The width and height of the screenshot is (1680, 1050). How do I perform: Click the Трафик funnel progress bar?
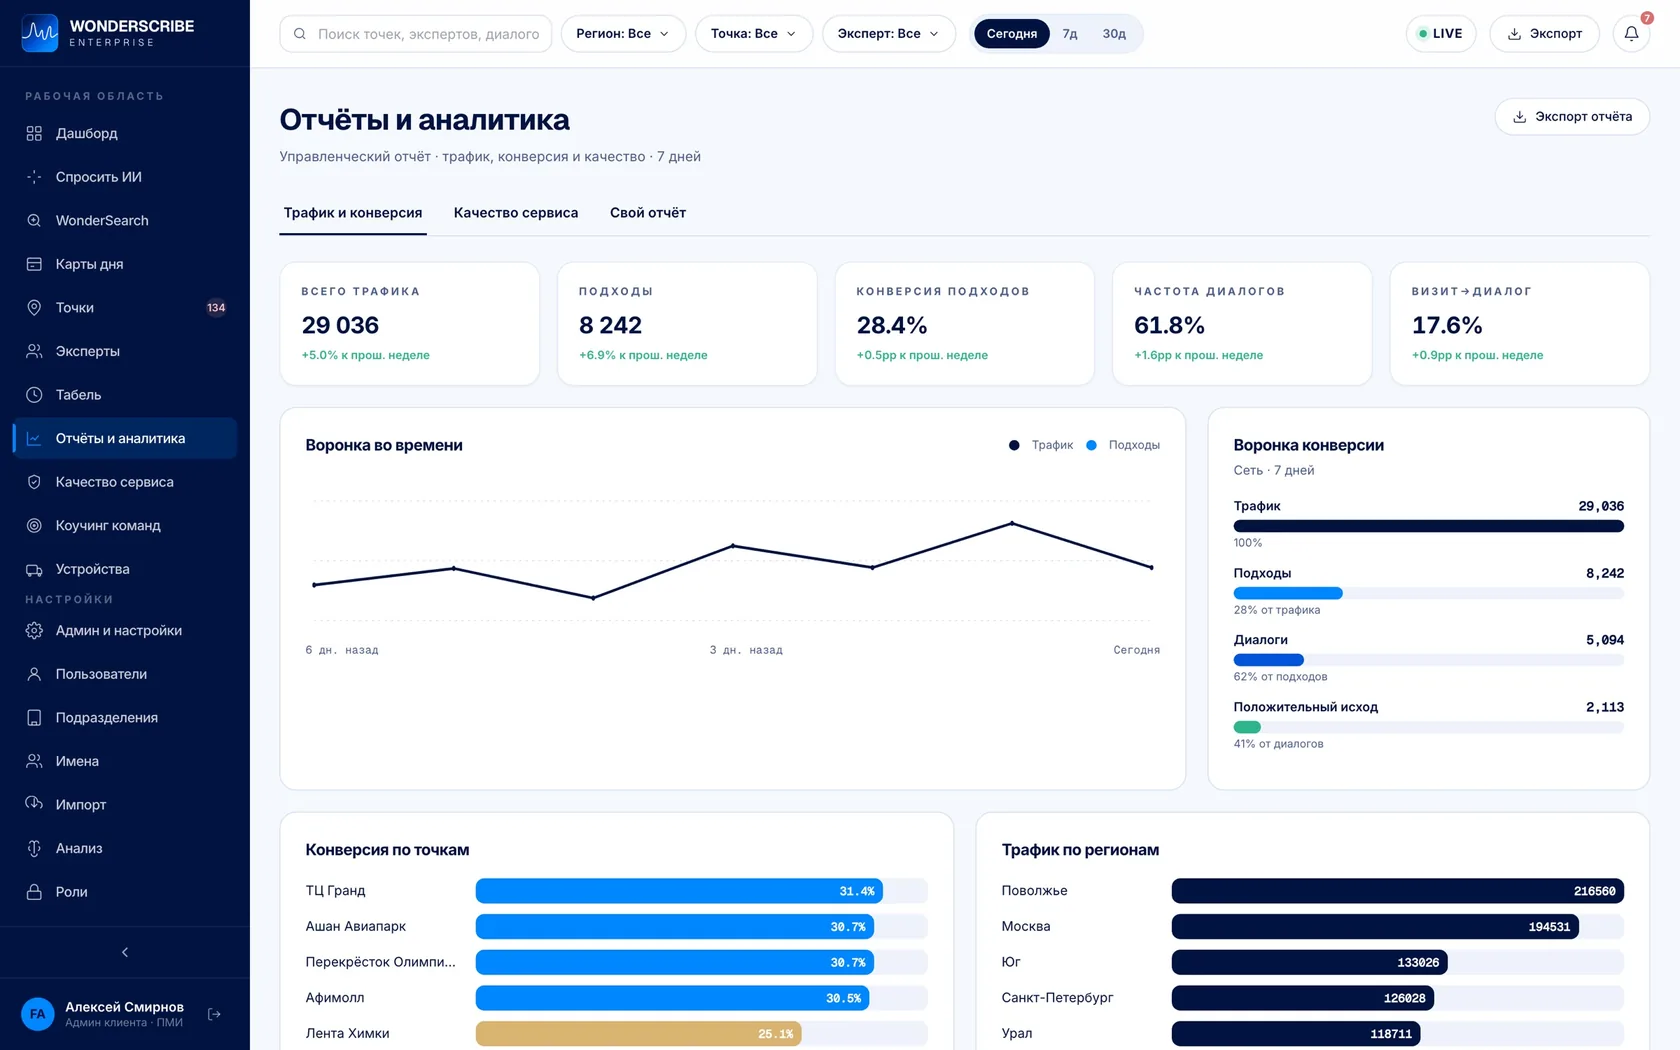tap(1429, 526)
